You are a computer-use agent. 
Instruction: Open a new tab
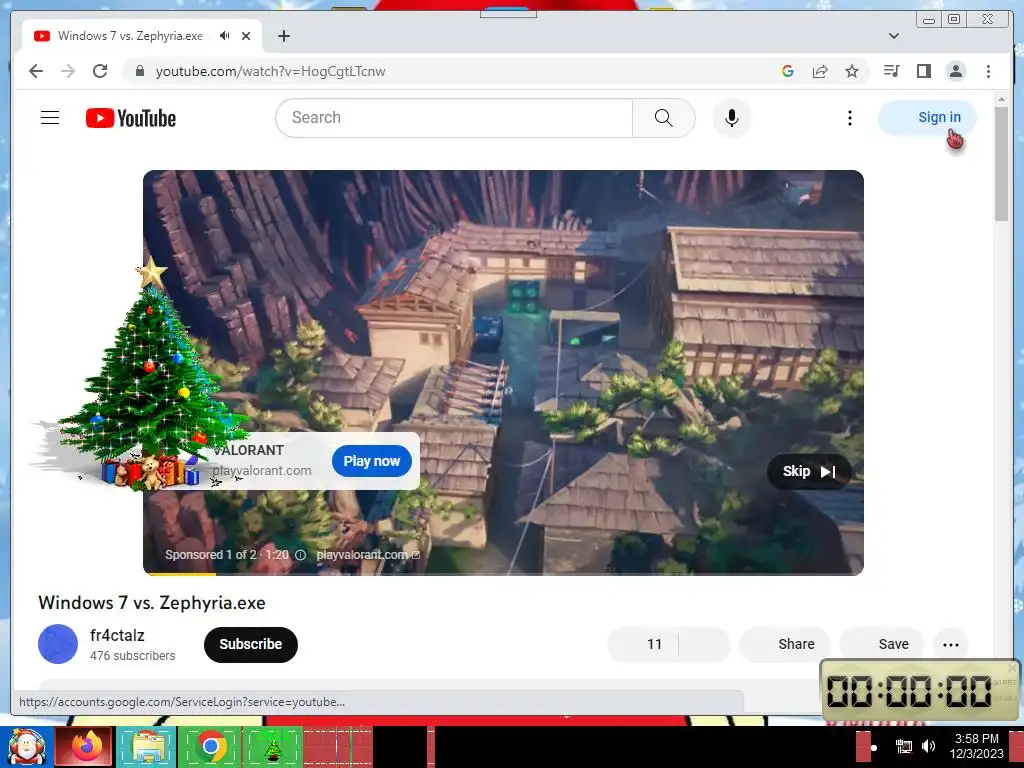tap(283, 36)
